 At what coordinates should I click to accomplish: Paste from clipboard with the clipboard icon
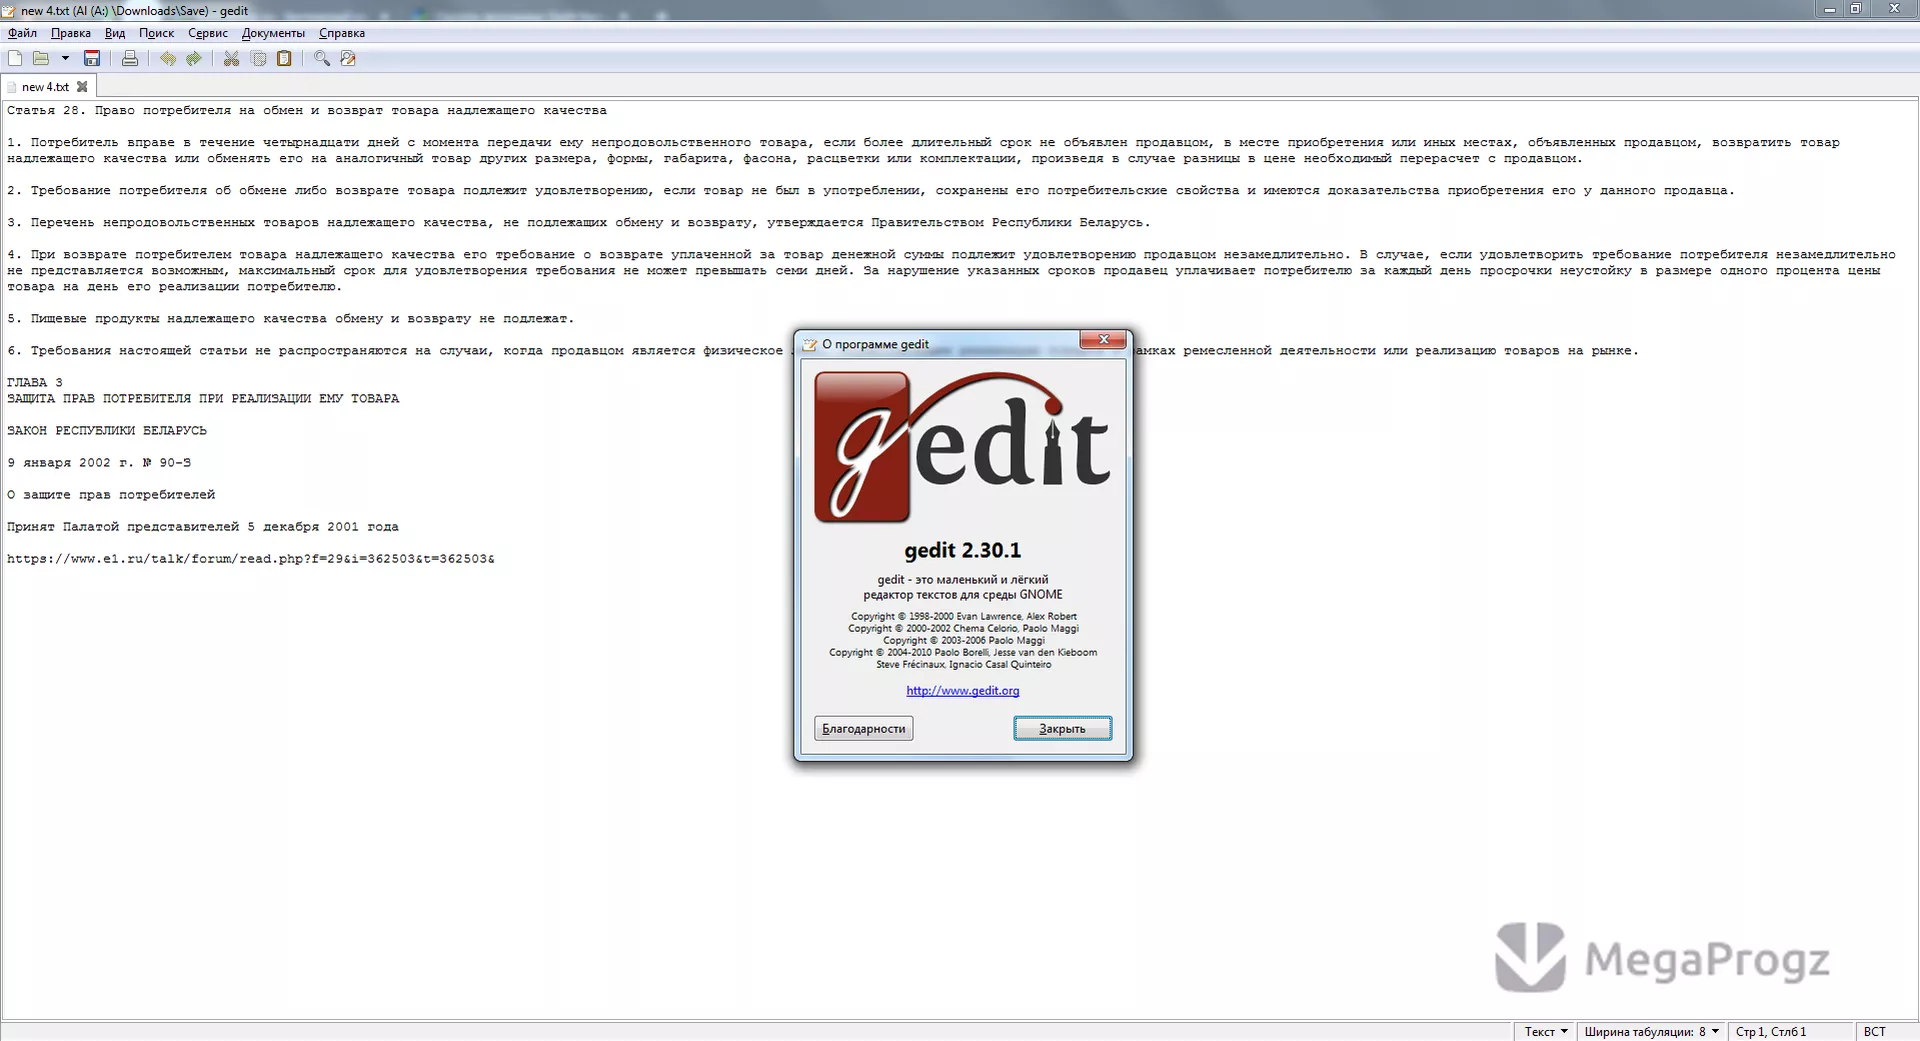(x=285, y=59)
